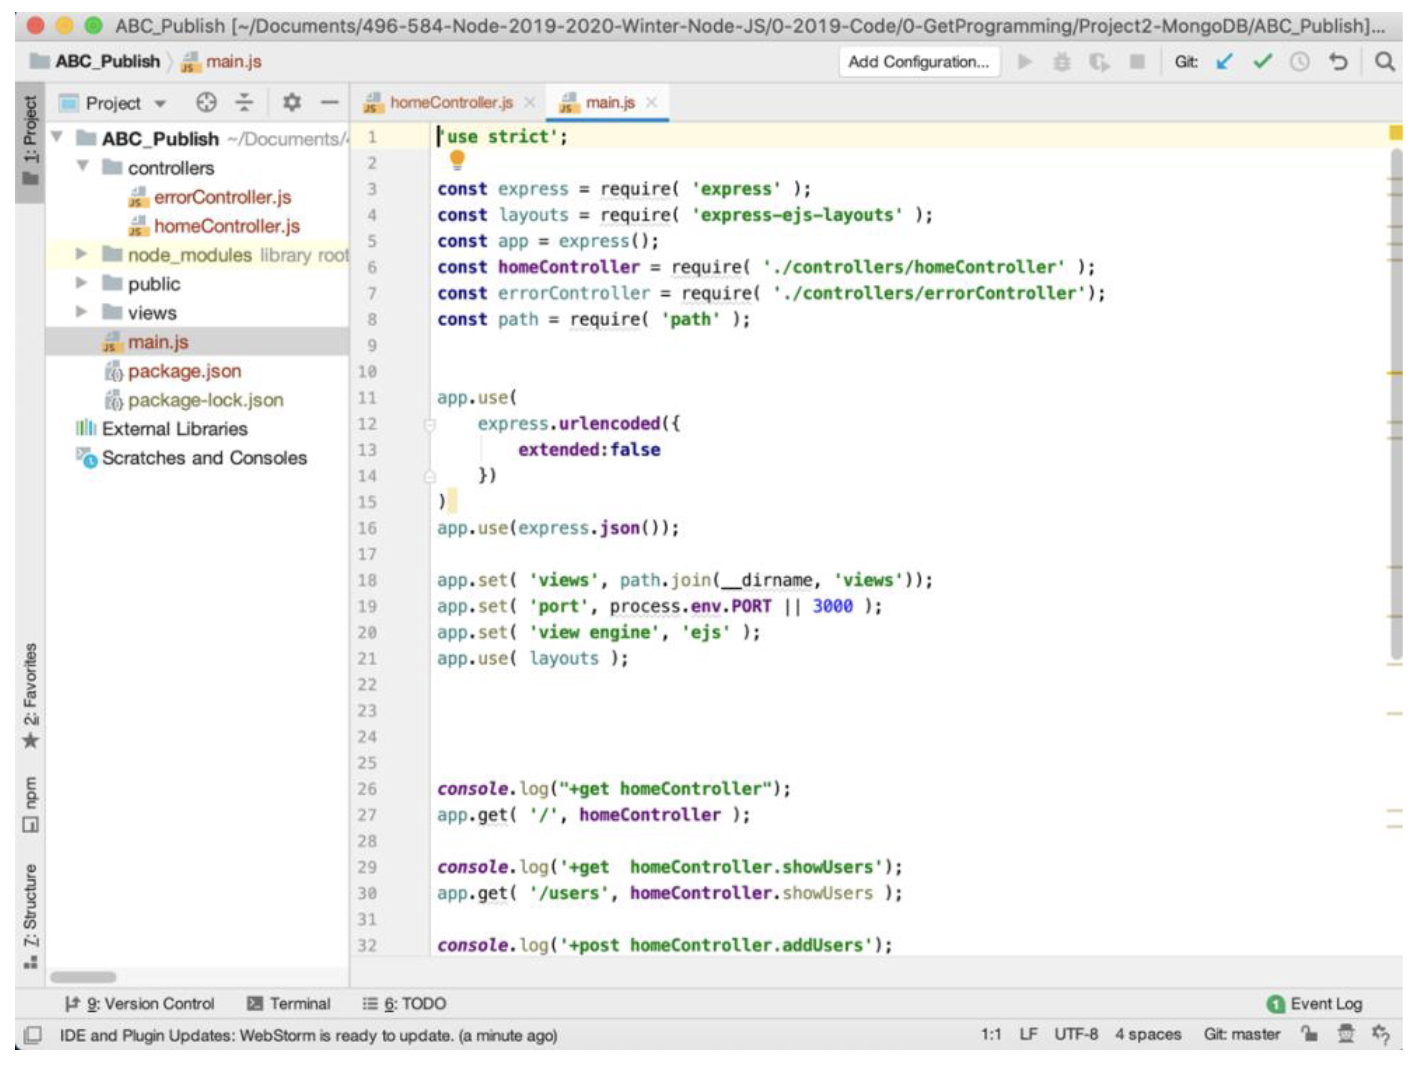Click the Git rollback arrow icon
Viewport: 1428px width, 1068px height.
[1338, 62]
